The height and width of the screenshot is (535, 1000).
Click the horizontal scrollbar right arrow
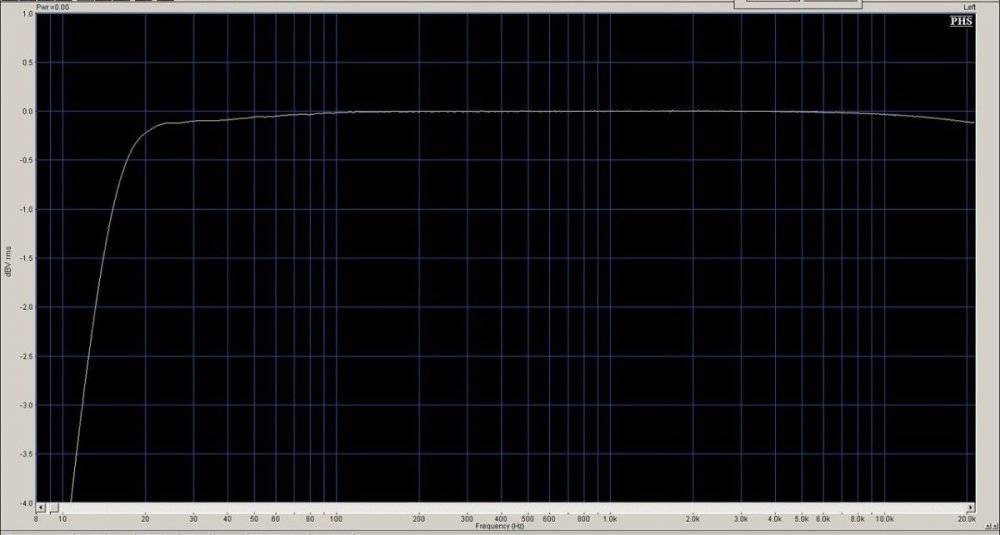(x=971, y=507)
